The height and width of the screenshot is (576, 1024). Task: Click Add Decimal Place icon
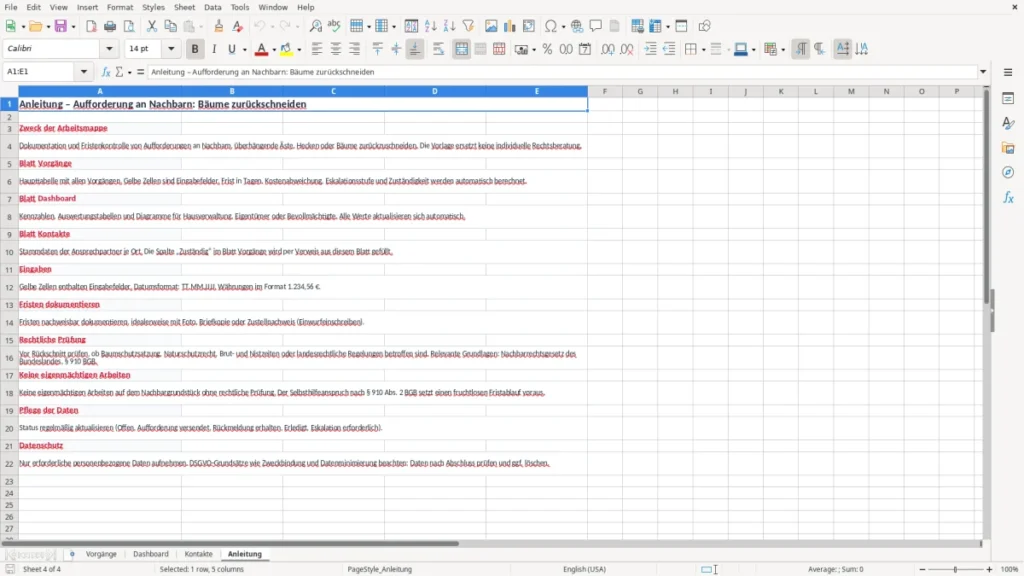607,49
